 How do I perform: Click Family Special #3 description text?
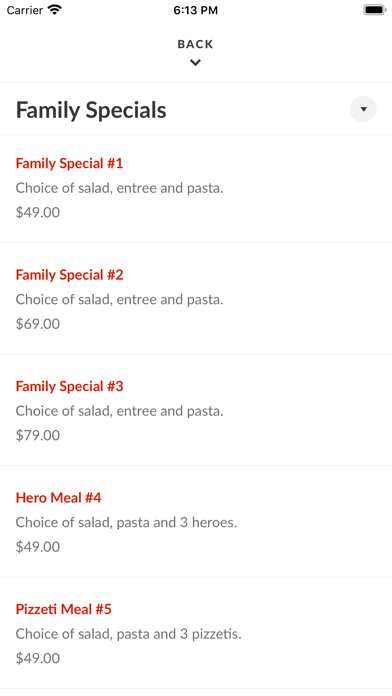pos(119,411)
